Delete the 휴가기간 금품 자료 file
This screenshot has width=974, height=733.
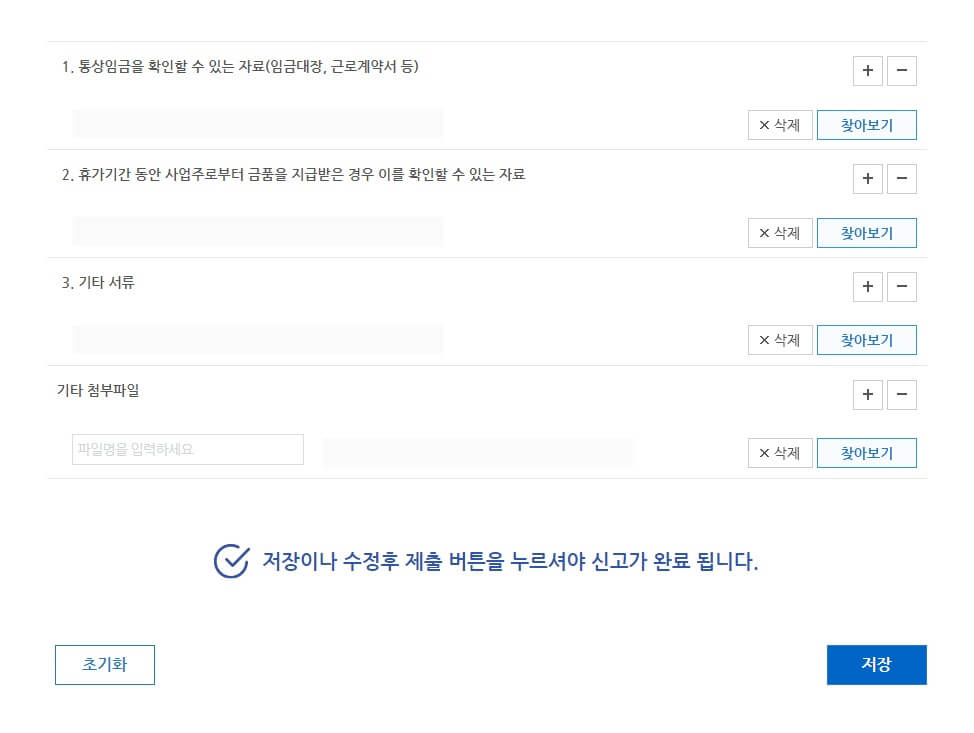tap(780, 233)
